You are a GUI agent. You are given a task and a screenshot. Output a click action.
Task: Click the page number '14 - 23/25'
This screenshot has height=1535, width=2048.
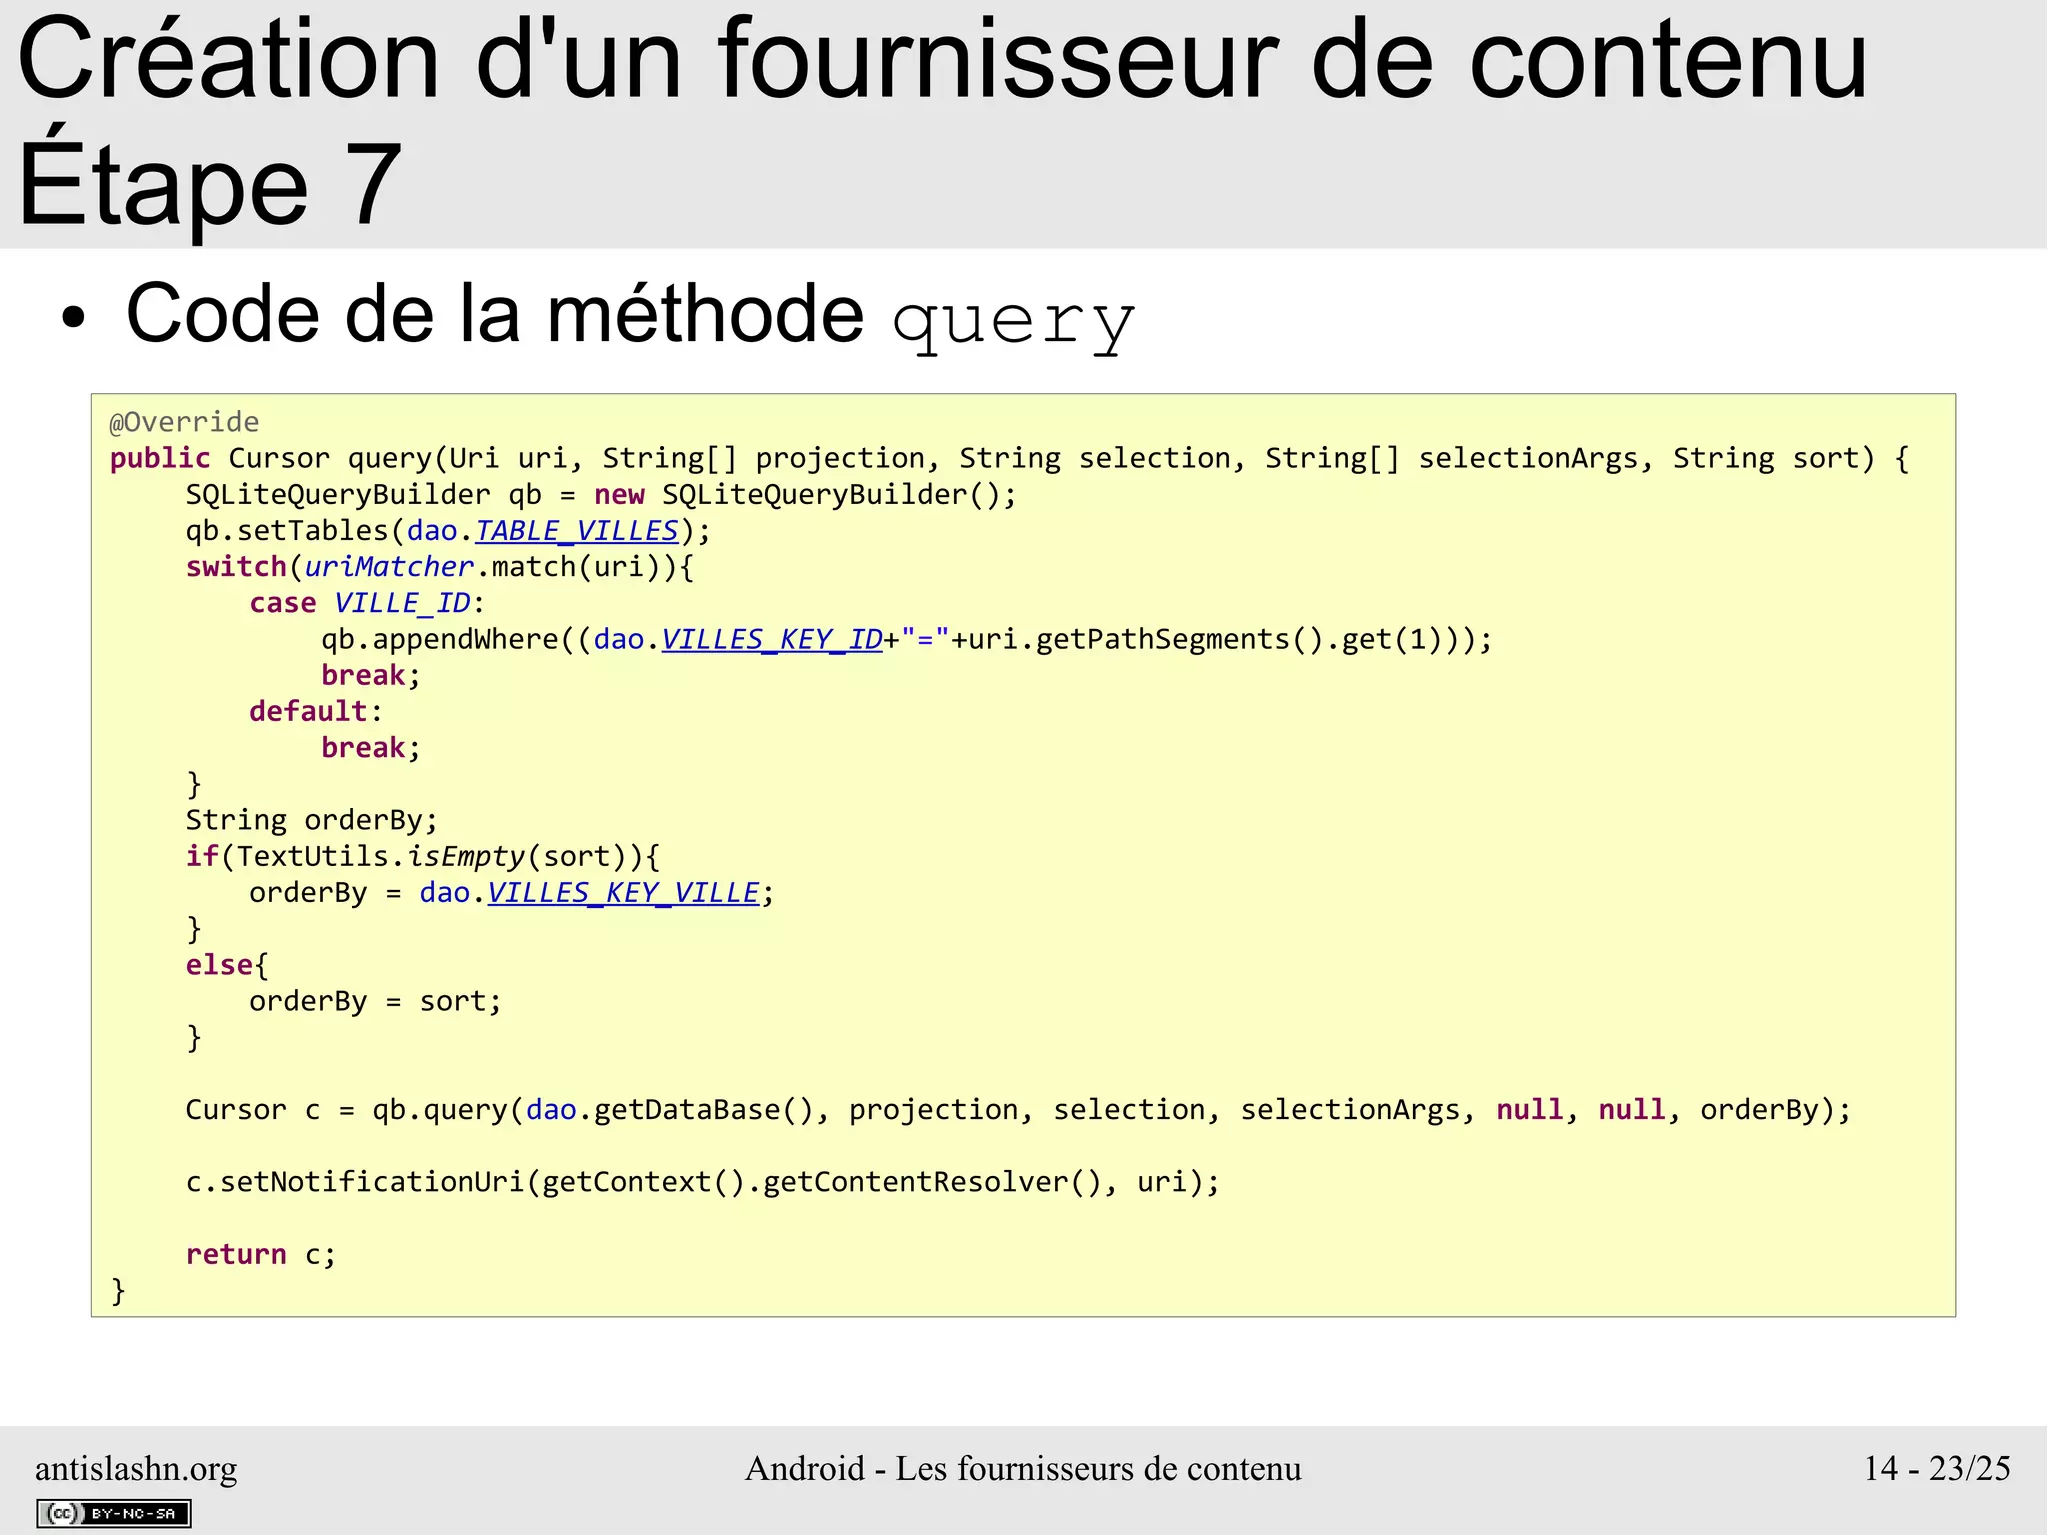click(1937, 1468)
